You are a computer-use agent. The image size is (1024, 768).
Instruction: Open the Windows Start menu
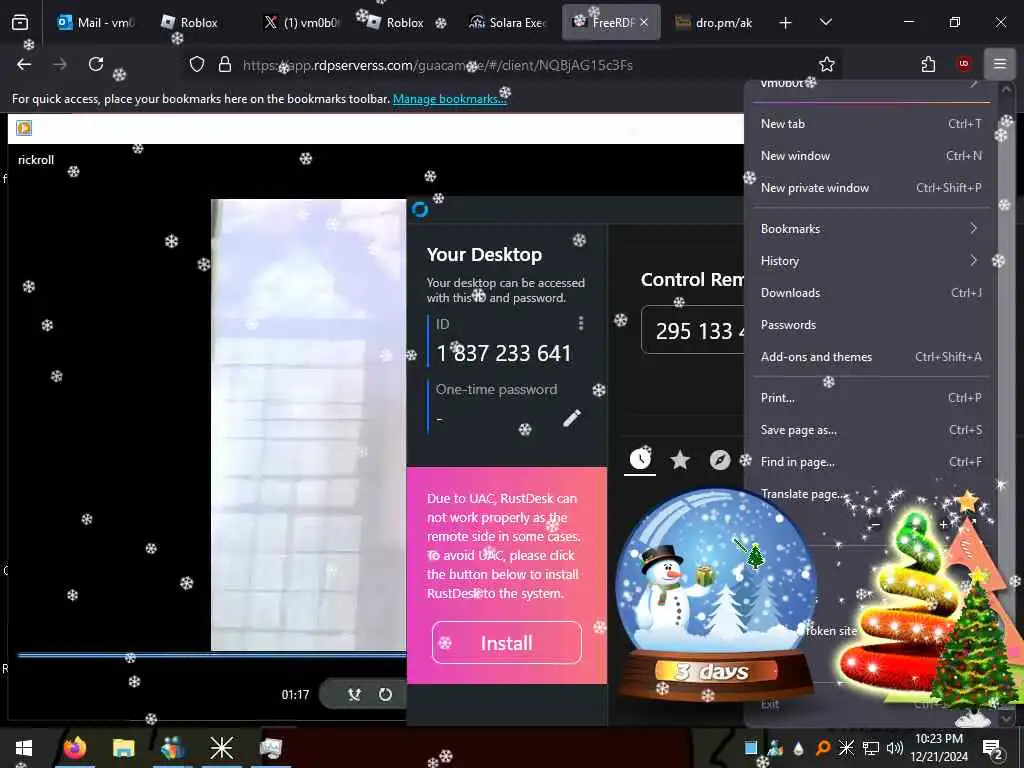(x=24, y=748)
